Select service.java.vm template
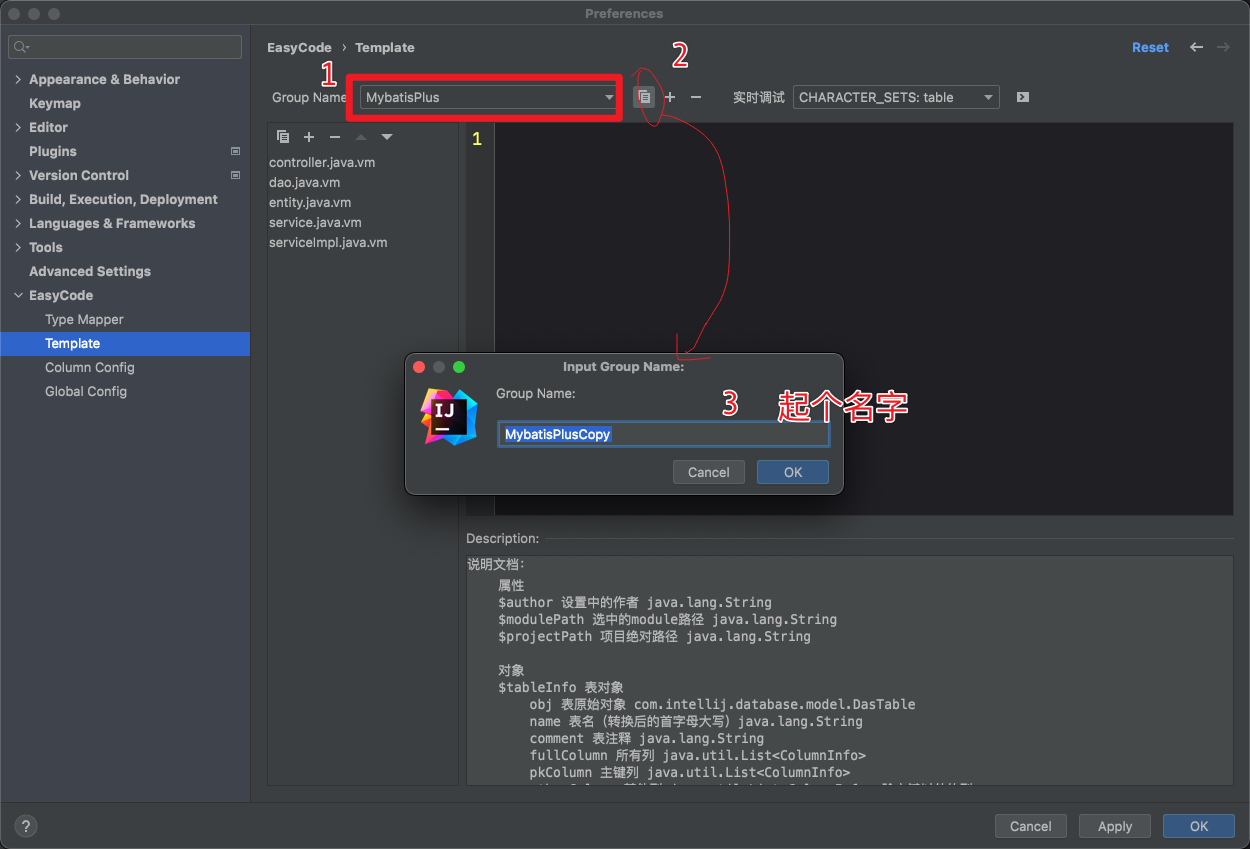 click(x=315, y=222)
